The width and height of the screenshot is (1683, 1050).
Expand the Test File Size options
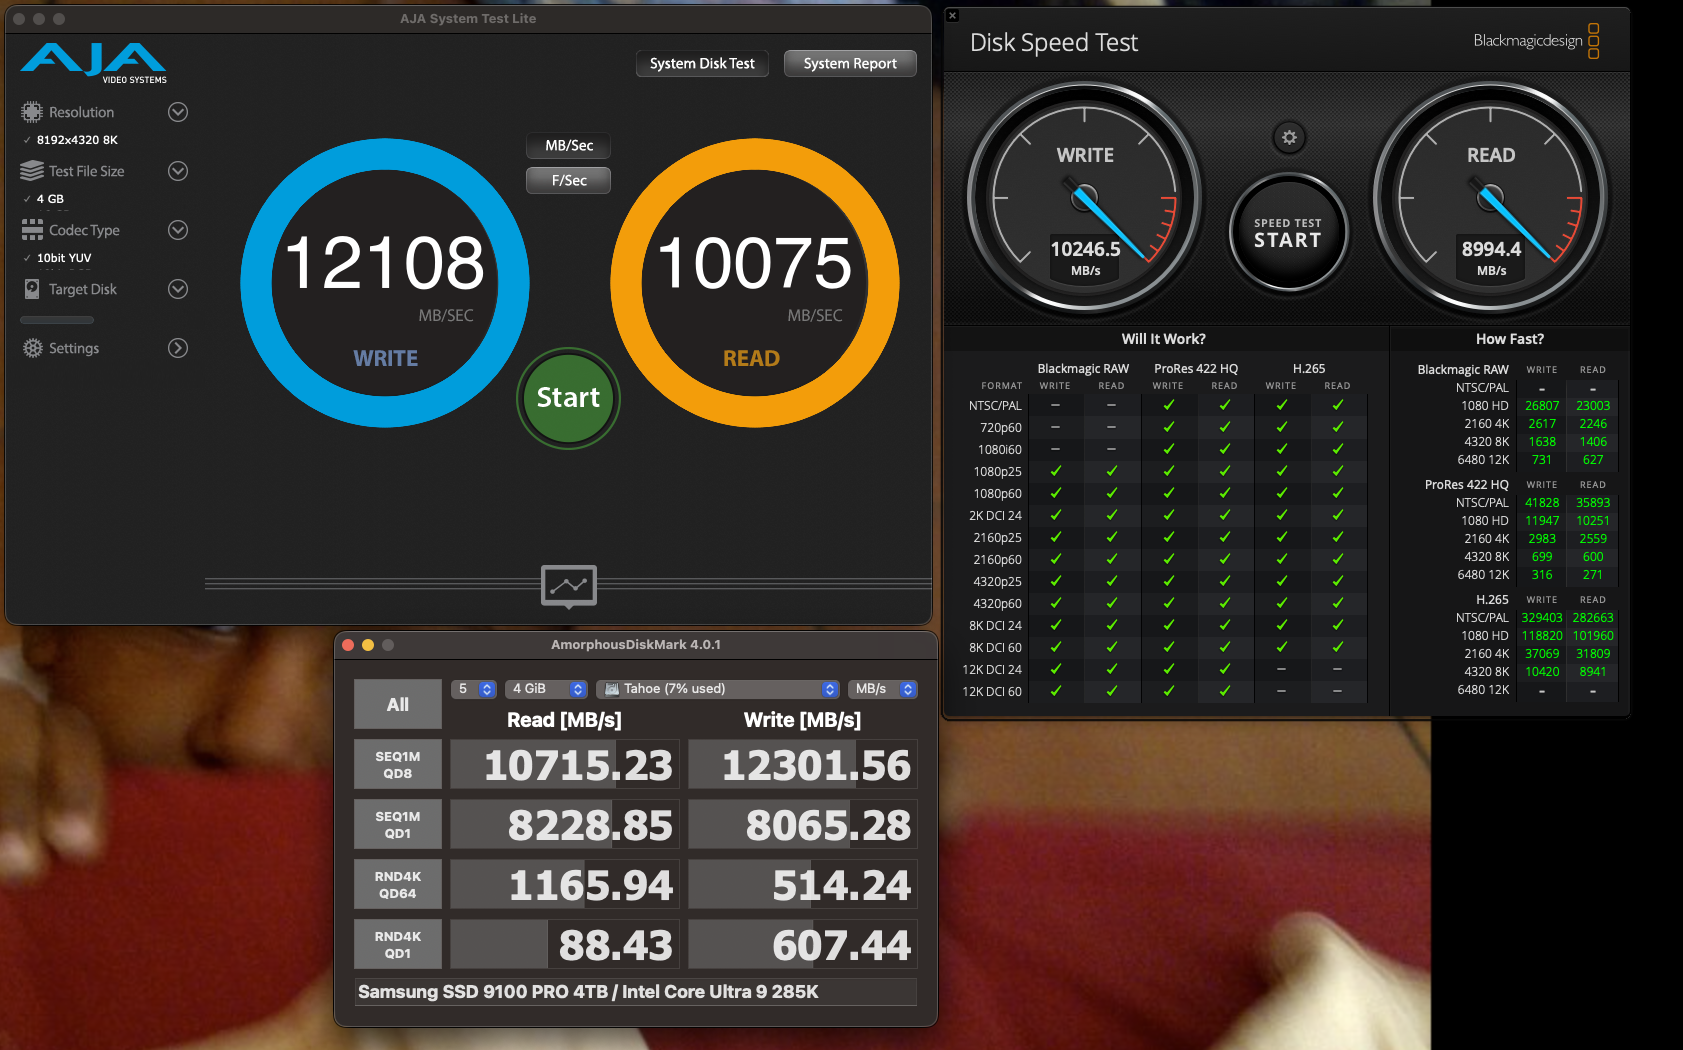coord(178,171)
